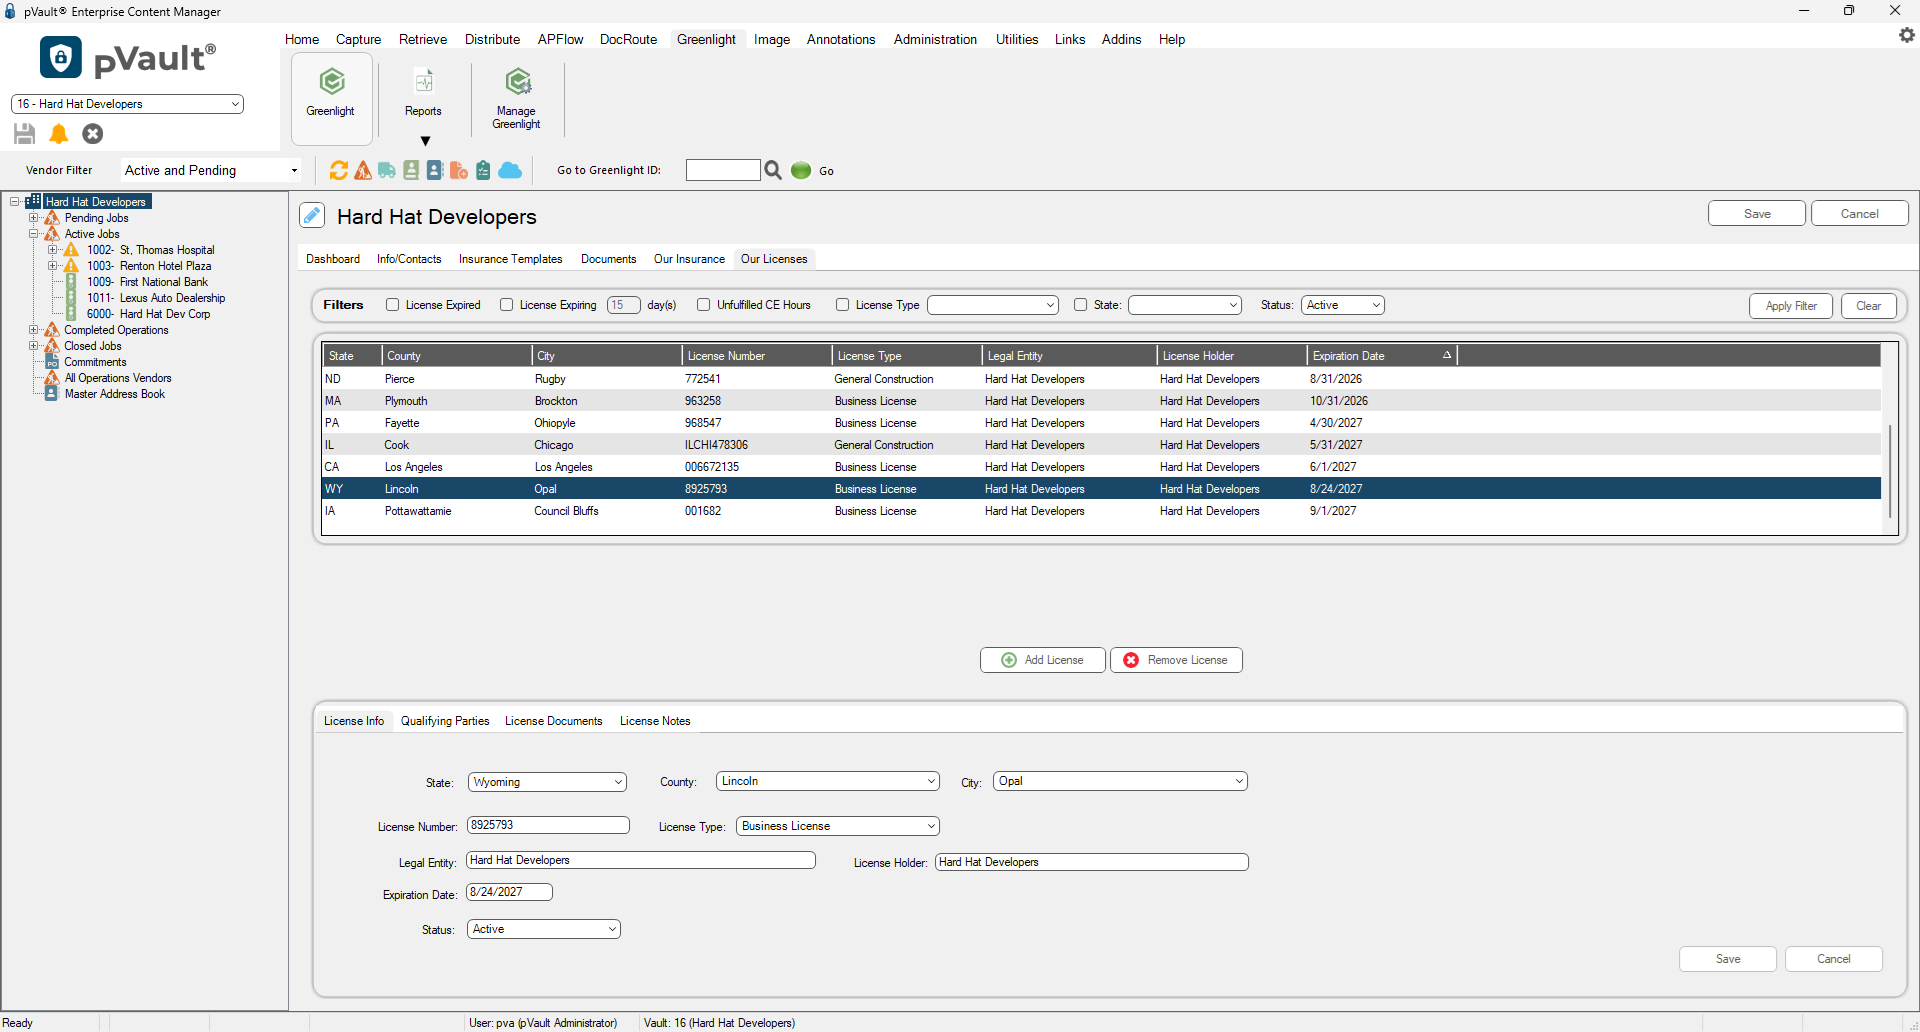Screen dimensions: 1920x1032
Task: Click the pencil edit icon beside Hard Hat Developers
Action: (x=312, y=215)
